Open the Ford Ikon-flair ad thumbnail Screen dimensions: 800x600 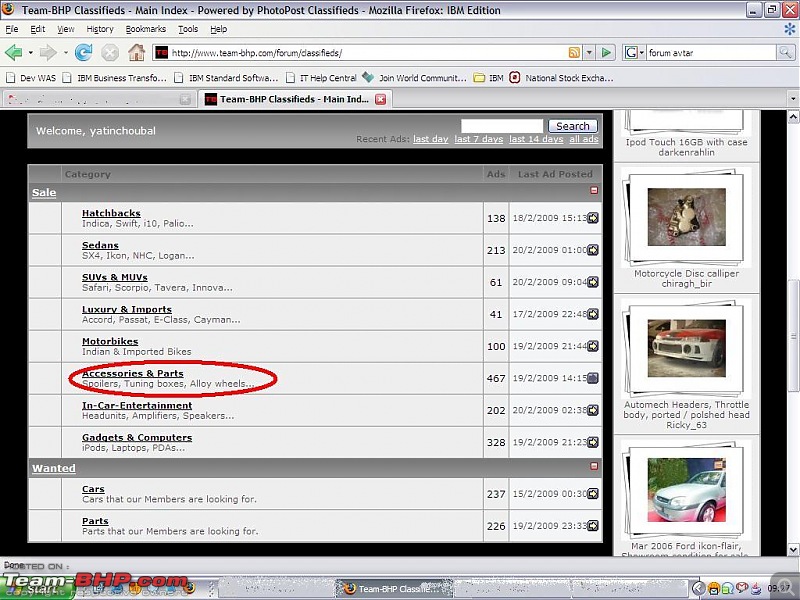686,490
